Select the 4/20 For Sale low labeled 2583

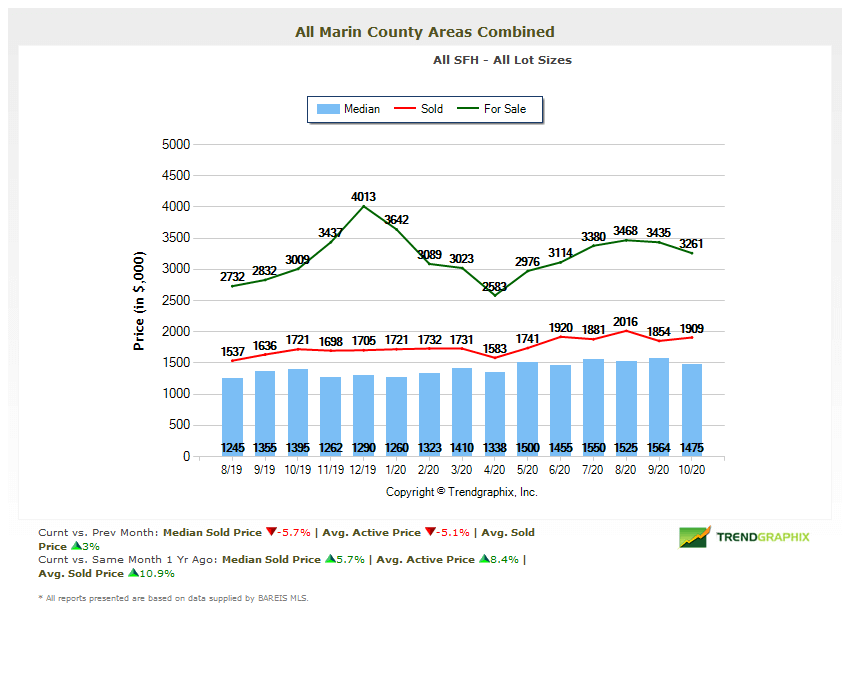click(495, 295)
